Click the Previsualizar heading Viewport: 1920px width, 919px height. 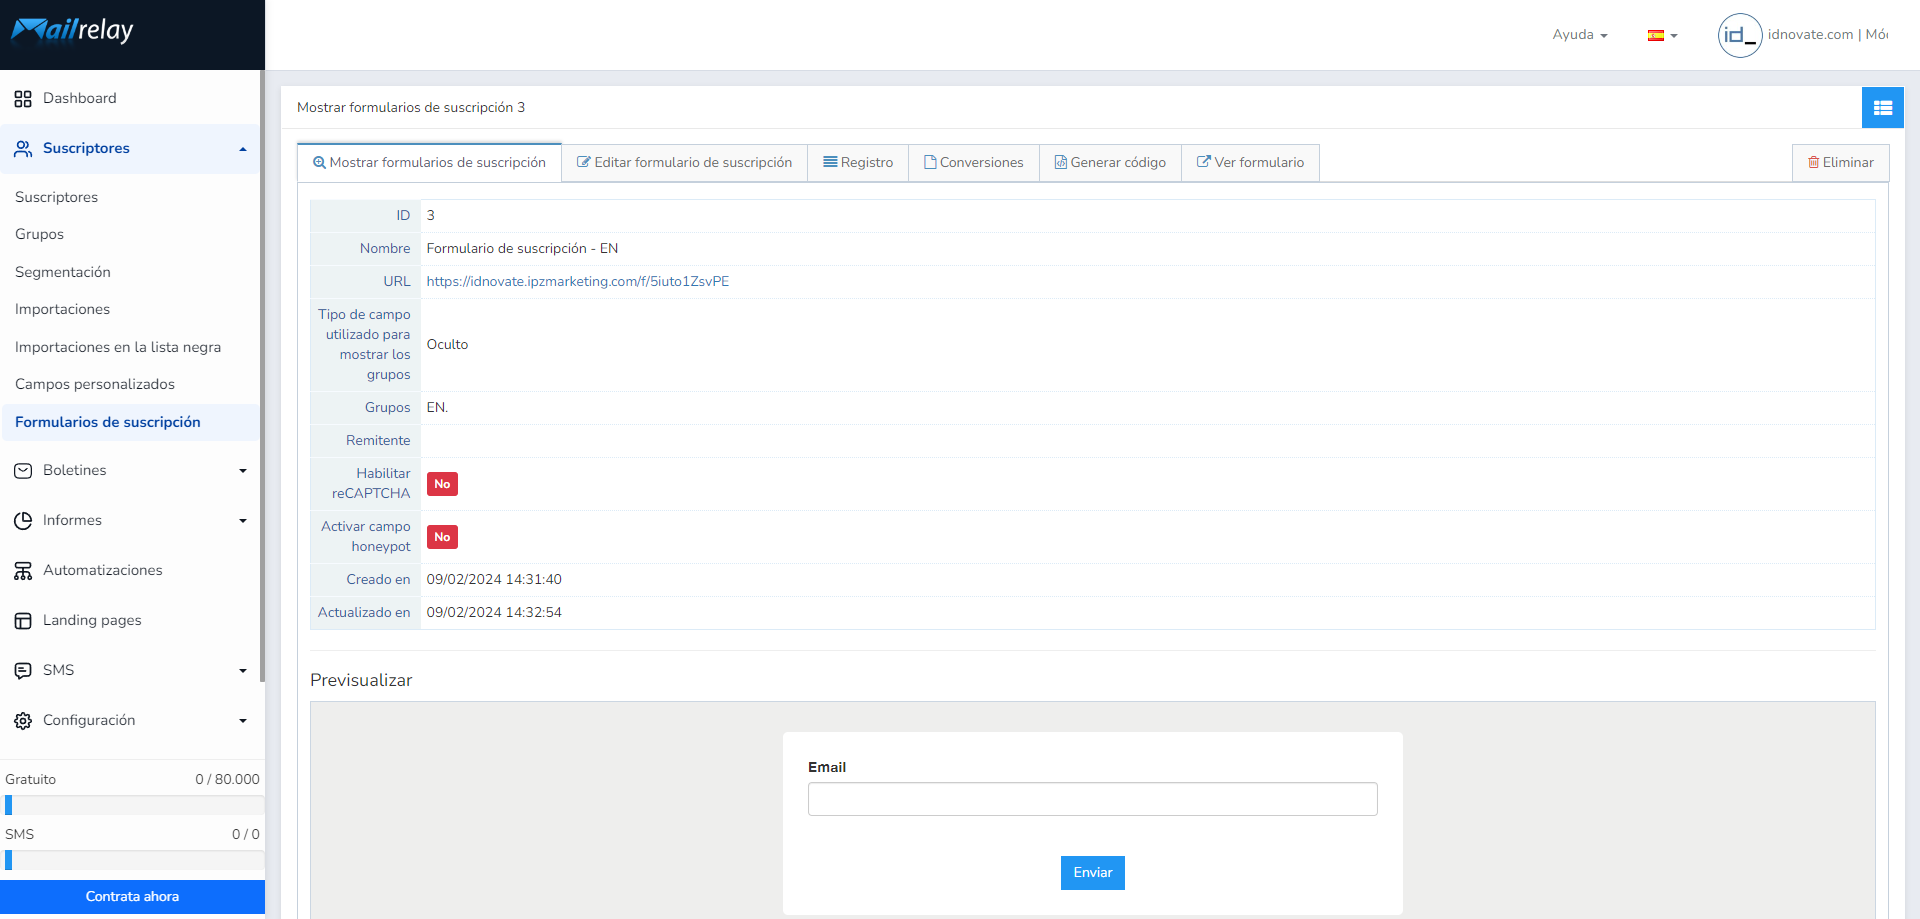pos(361,681)
